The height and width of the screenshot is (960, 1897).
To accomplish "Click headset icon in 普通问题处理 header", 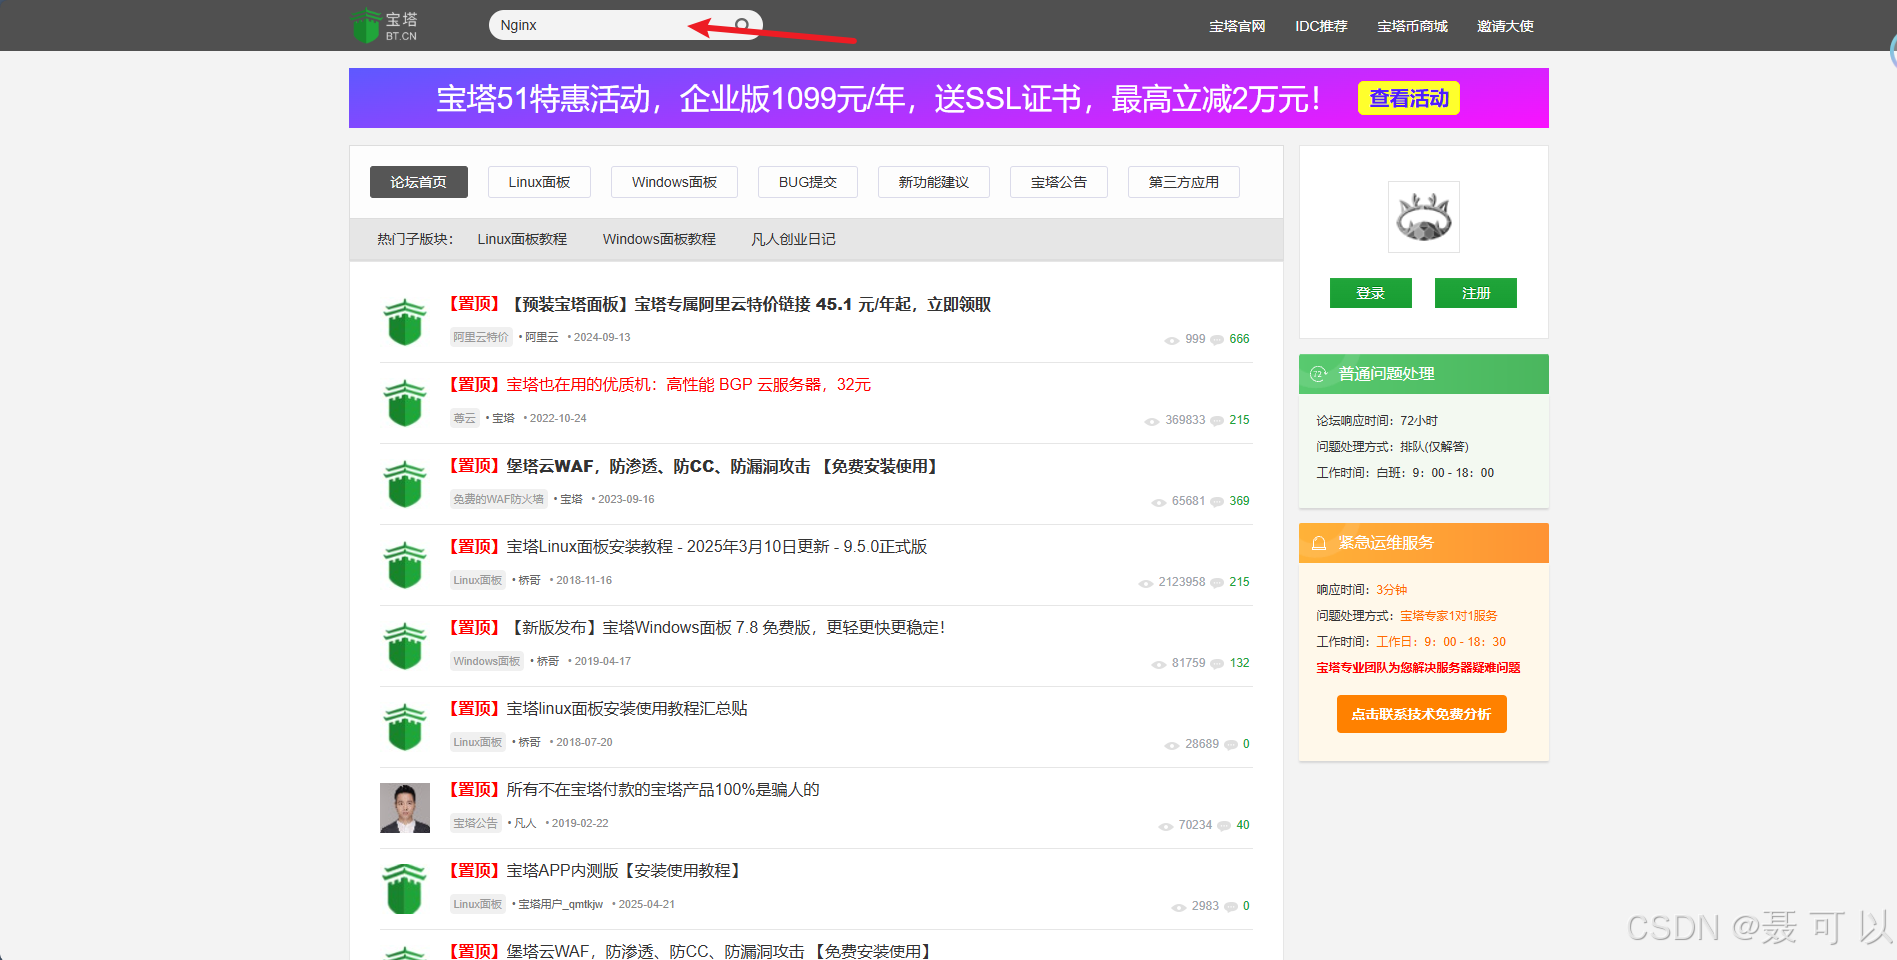I will 1318,374.
